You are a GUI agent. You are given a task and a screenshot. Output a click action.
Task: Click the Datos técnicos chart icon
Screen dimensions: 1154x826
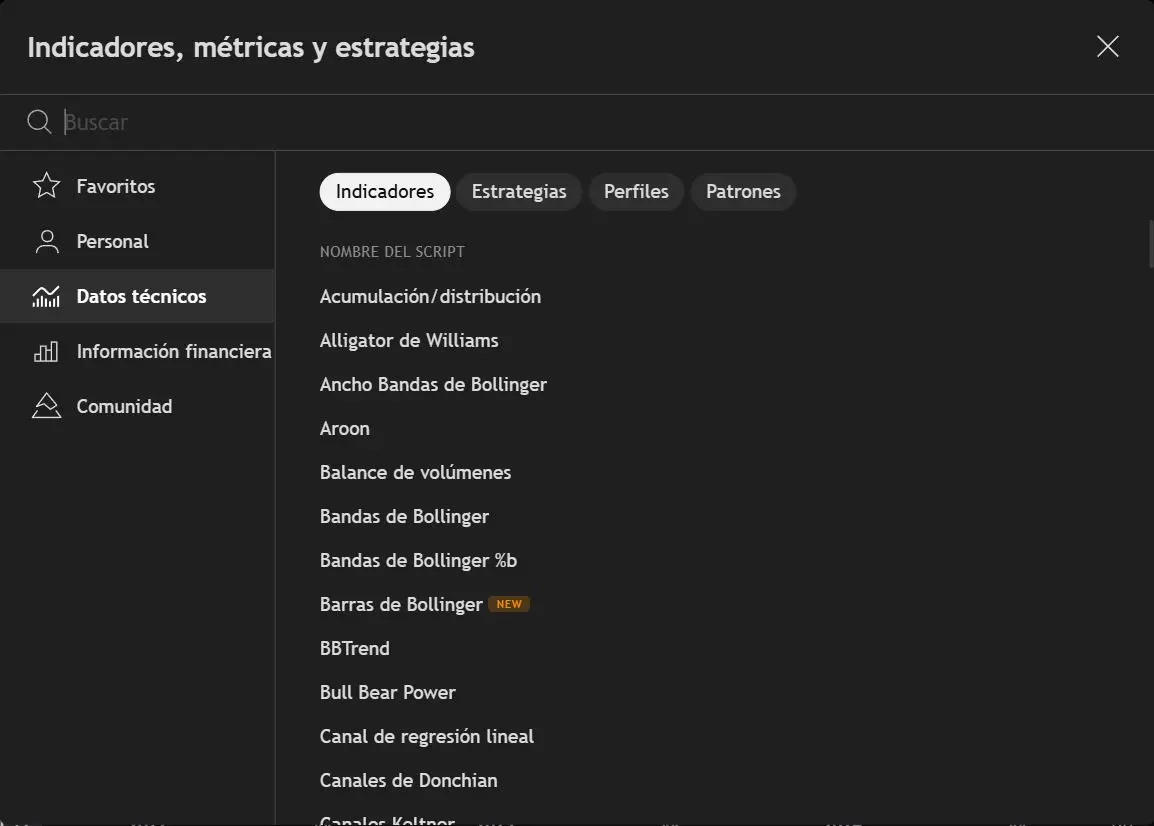[x=46, y=296]
